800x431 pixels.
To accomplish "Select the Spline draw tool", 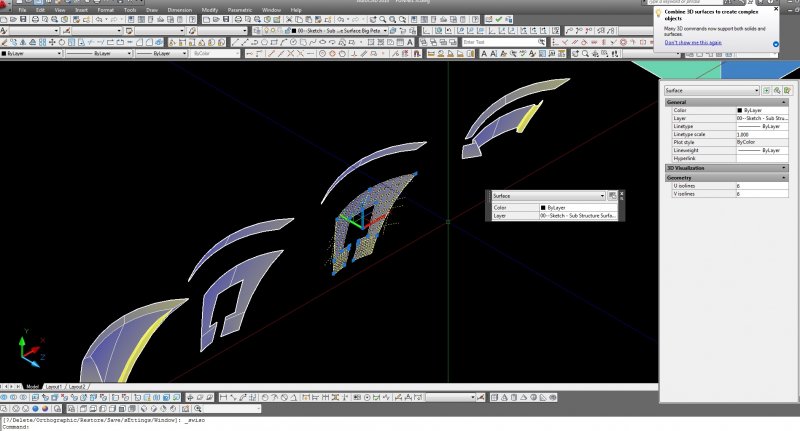I will pyautogui.click(x=313, y=42).
